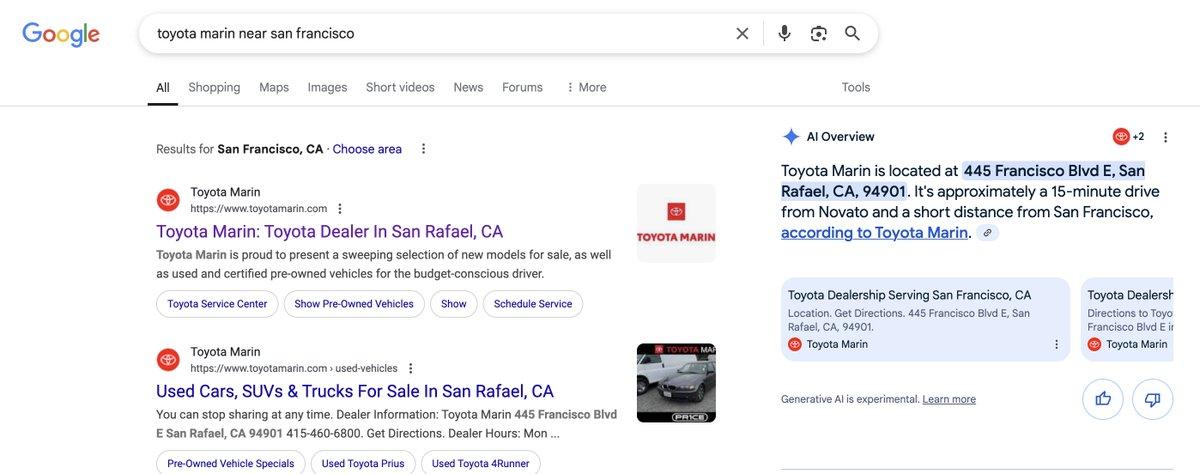Switch to the Shopping tab

214,88
